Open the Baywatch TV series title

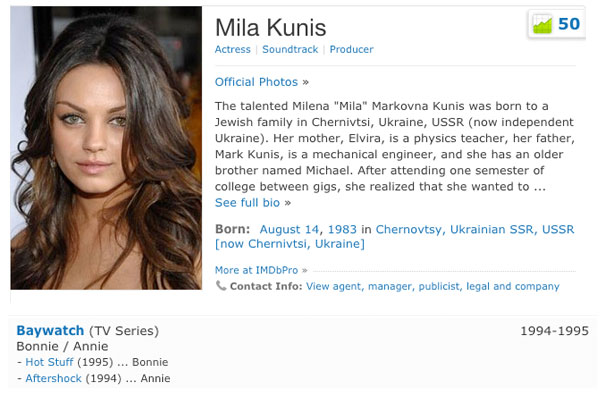point(50,330)
